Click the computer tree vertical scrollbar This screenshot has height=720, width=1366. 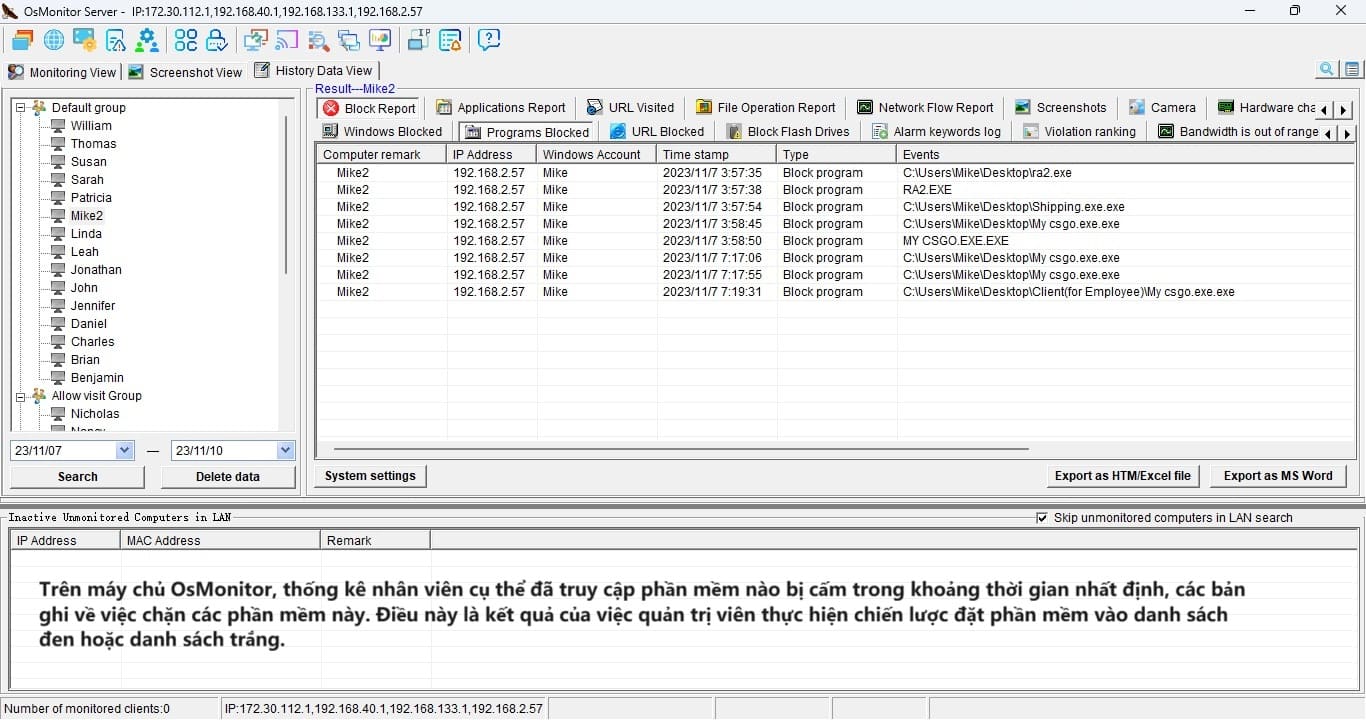(286, 195)
